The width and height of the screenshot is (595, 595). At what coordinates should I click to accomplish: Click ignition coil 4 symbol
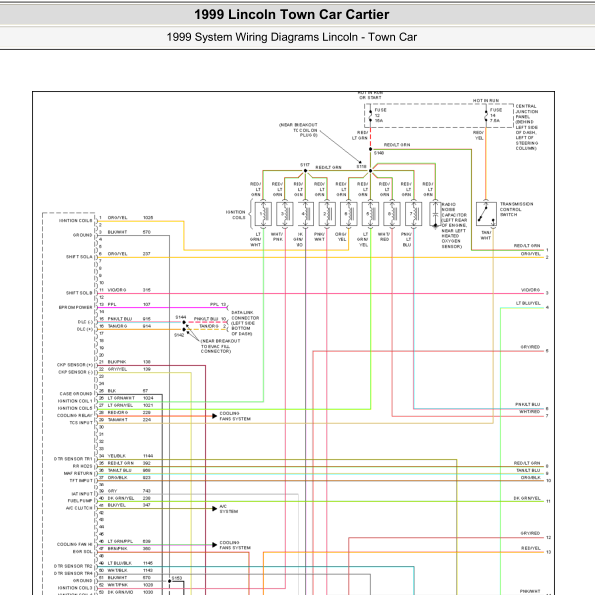pyautogui.click(x=305, y=214)
